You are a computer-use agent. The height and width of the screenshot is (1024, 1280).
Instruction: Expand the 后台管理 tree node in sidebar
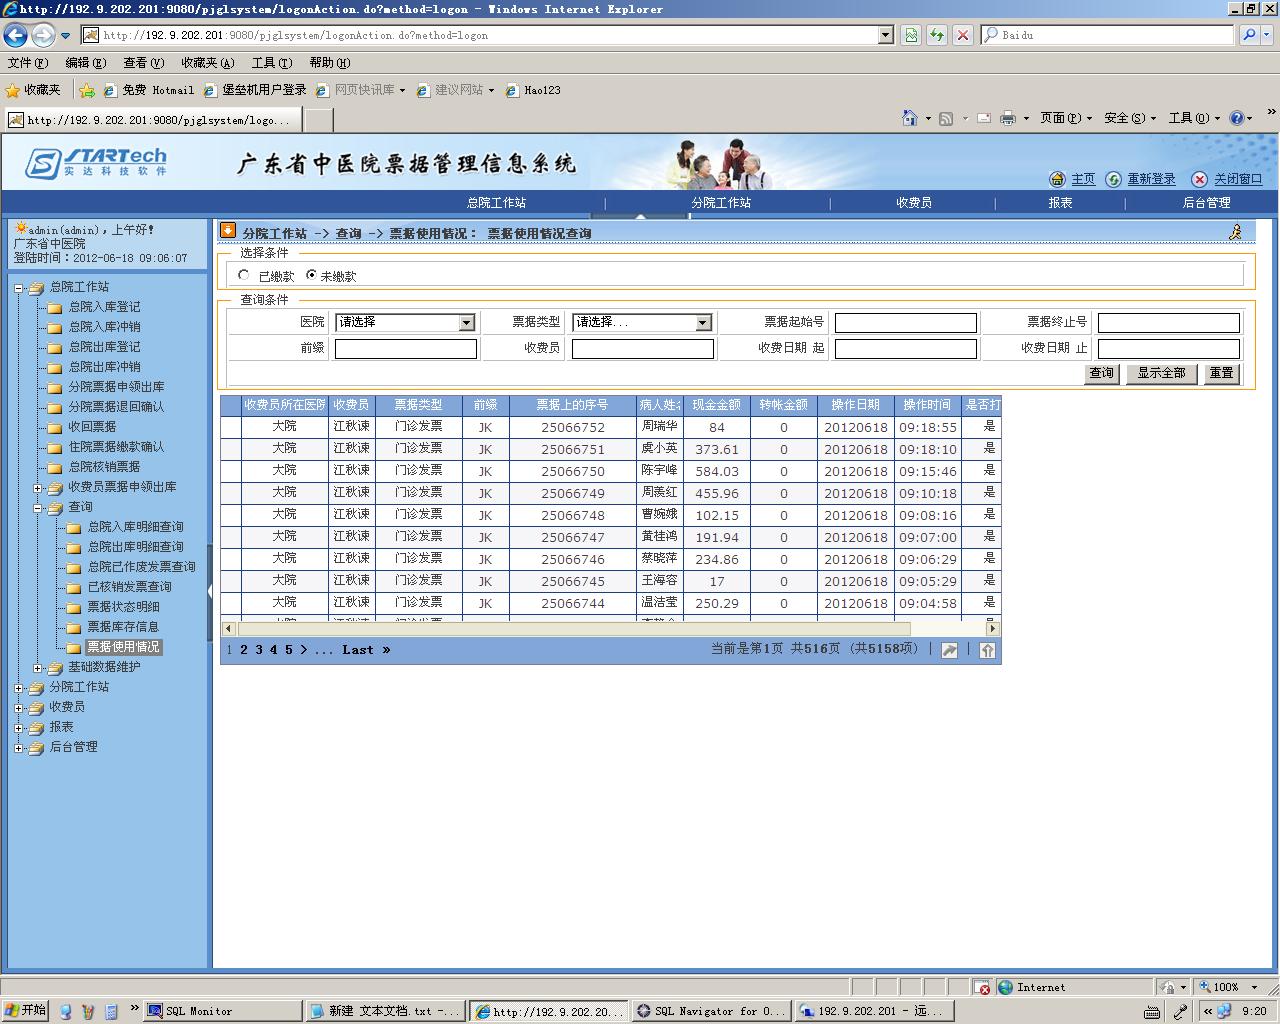(x=18, y=748)
